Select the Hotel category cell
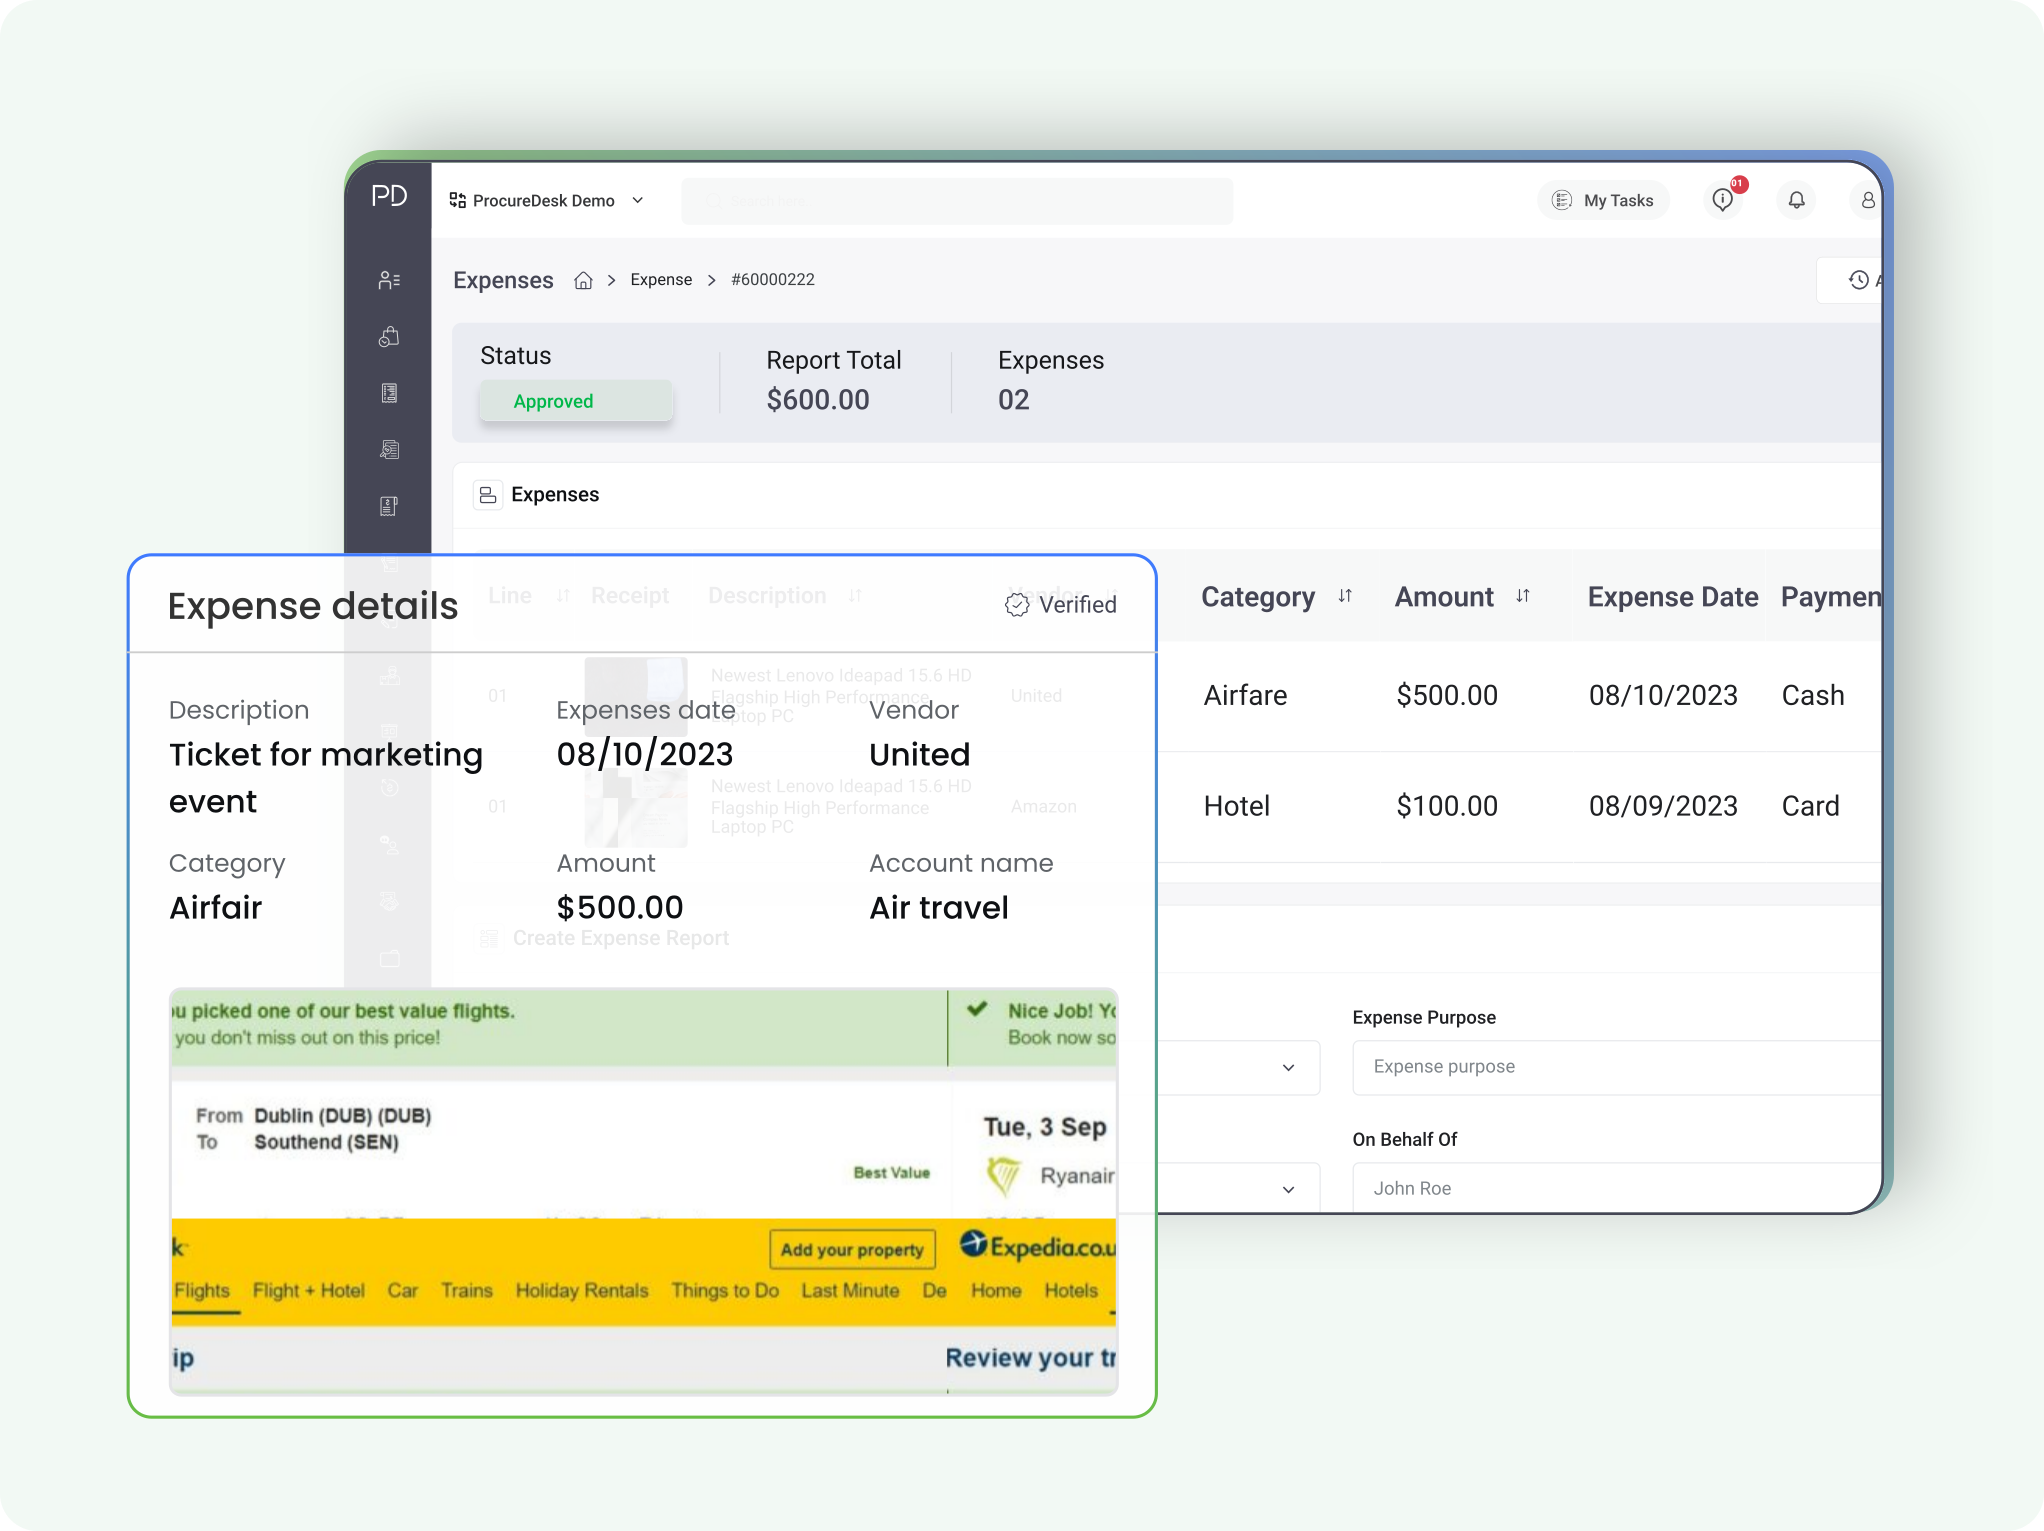Screen dimensions: 2044x1531 [x=1236, y=806]
